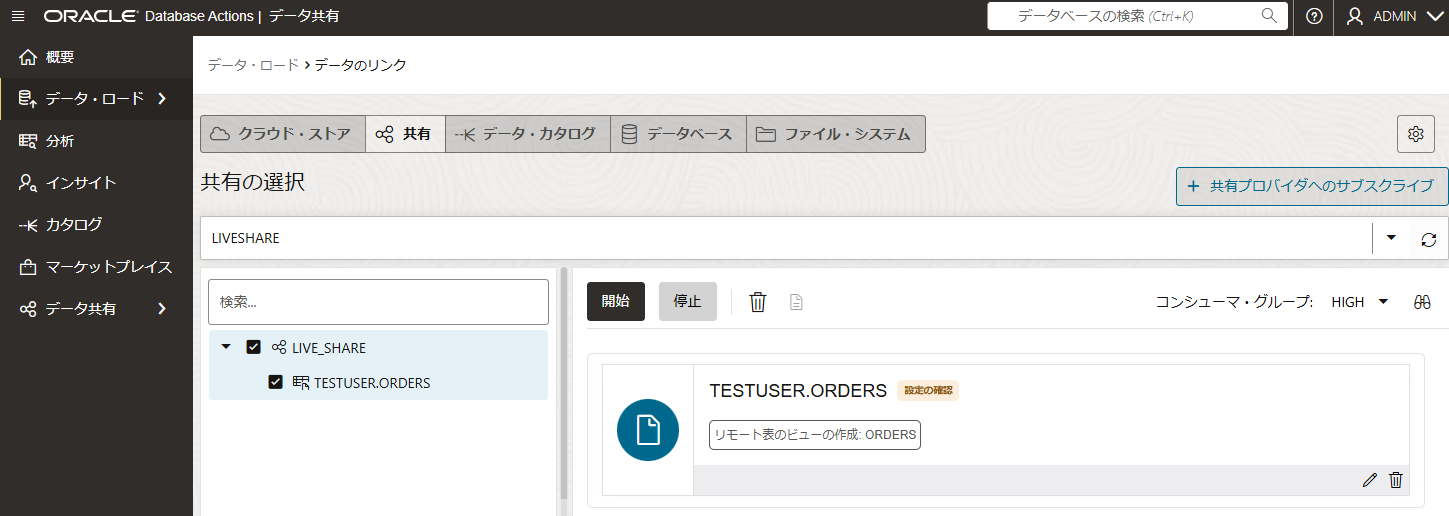1449x516 pixels.
Task: Switch to the データベース tab
Action: pyautogui.click(x=678, y=134)
